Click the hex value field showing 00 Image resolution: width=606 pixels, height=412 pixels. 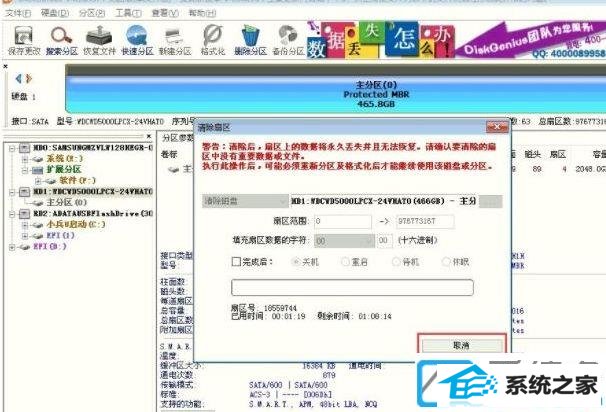(385, 240)
